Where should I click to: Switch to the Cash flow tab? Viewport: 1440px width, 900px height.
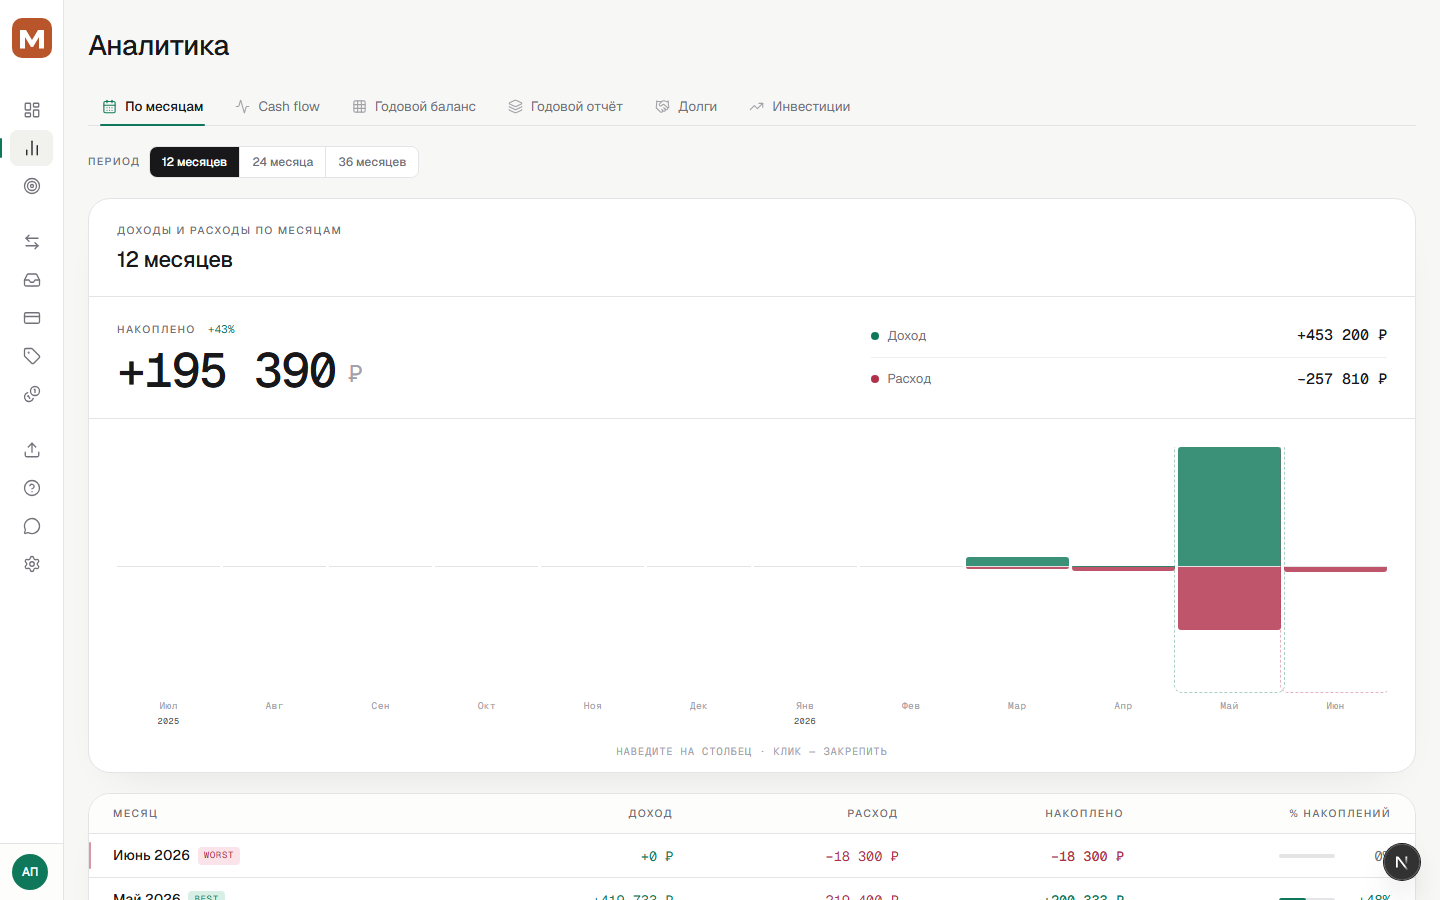click(278, 106)
